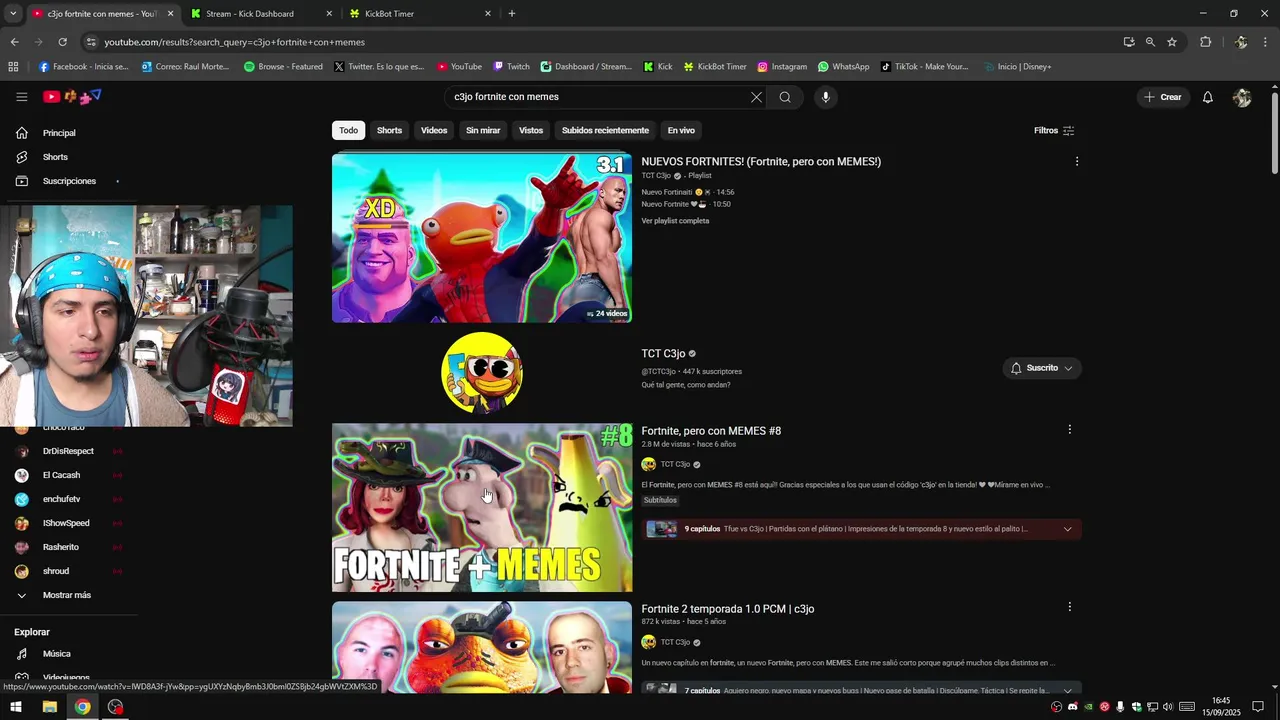Expand Mostrar más in subscriptions list
Viewport: 1280px width, 720px height.
pos(66,595)
